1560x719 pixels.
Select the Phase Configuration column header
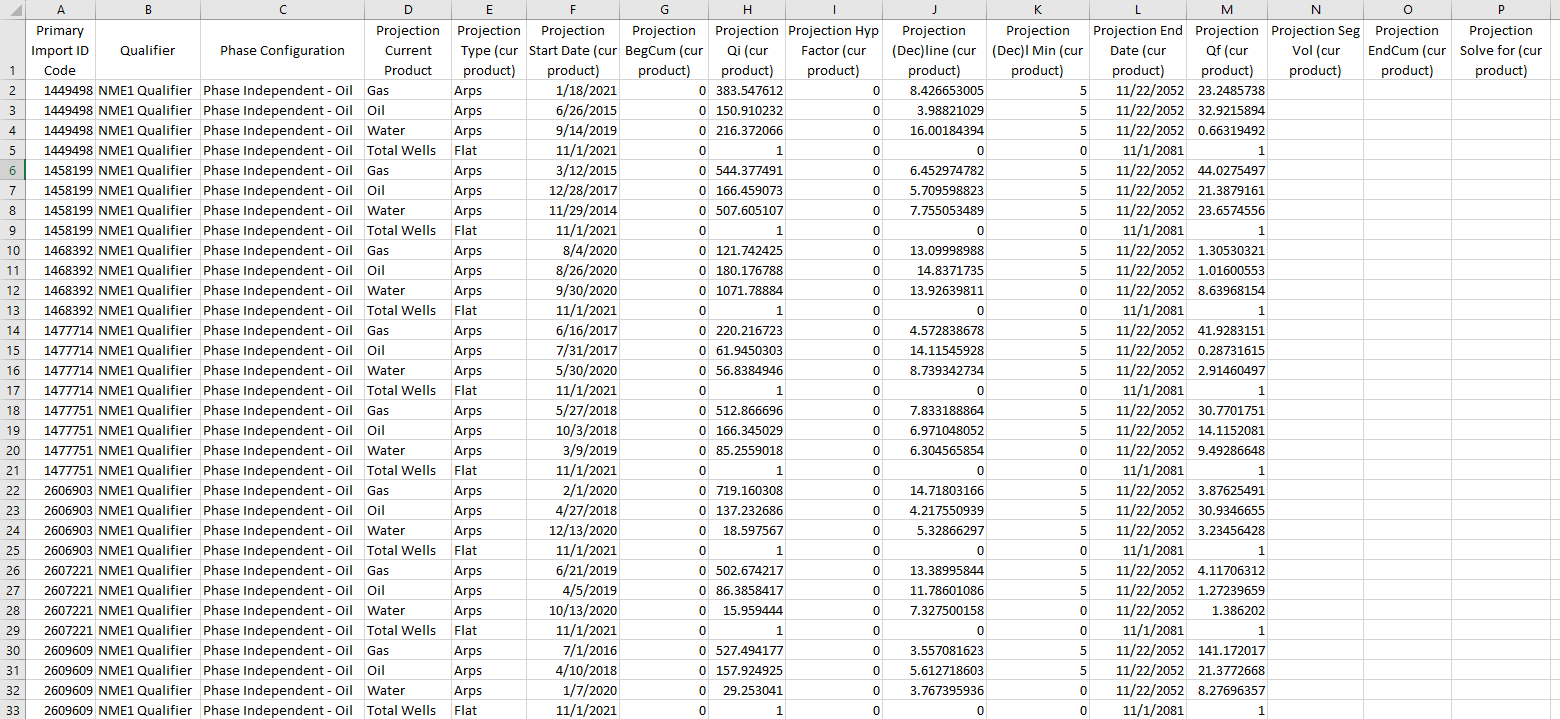(282, 10)
